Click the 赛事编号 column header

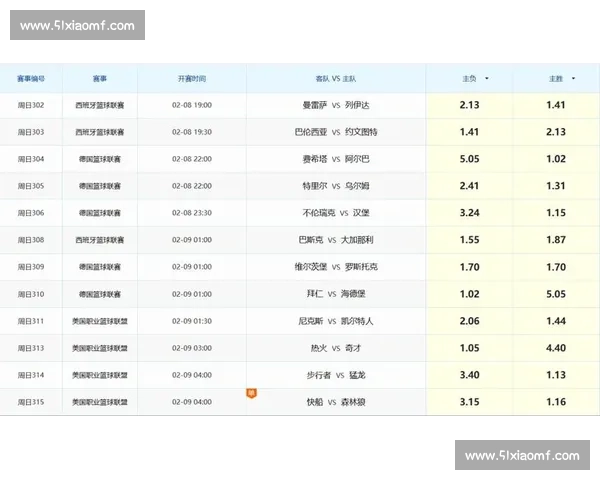tap(31, 78)
